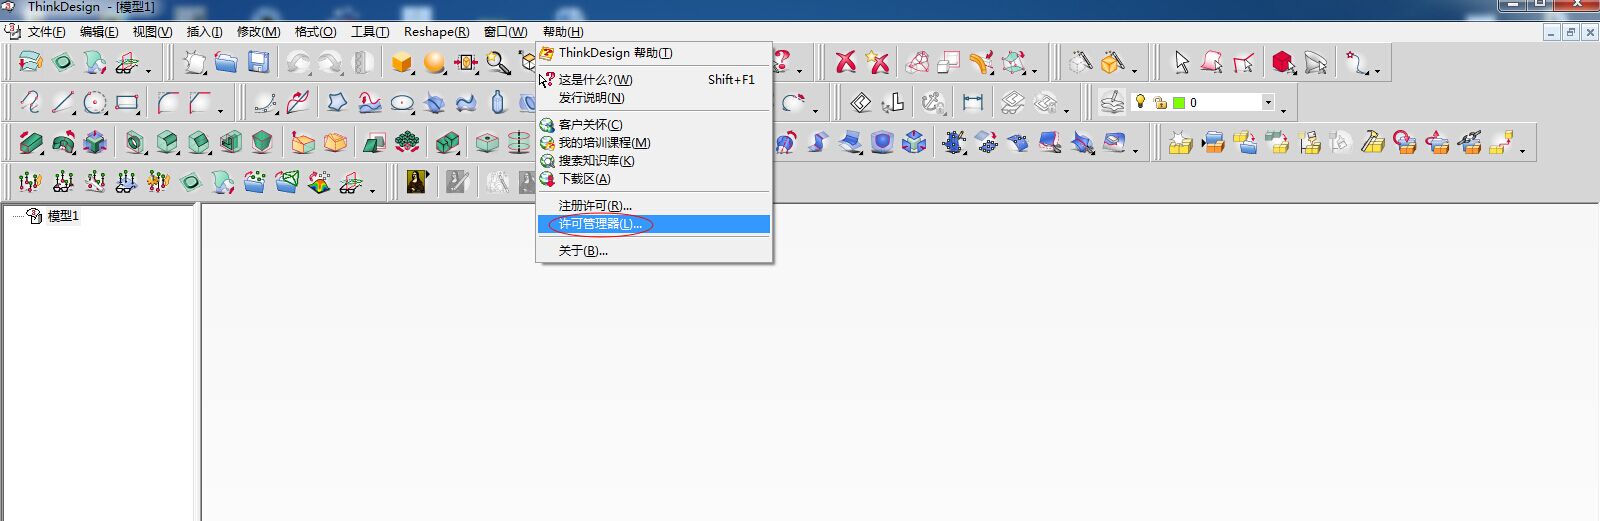Open the layer selector dropdown arrow

coord(1268,102)
